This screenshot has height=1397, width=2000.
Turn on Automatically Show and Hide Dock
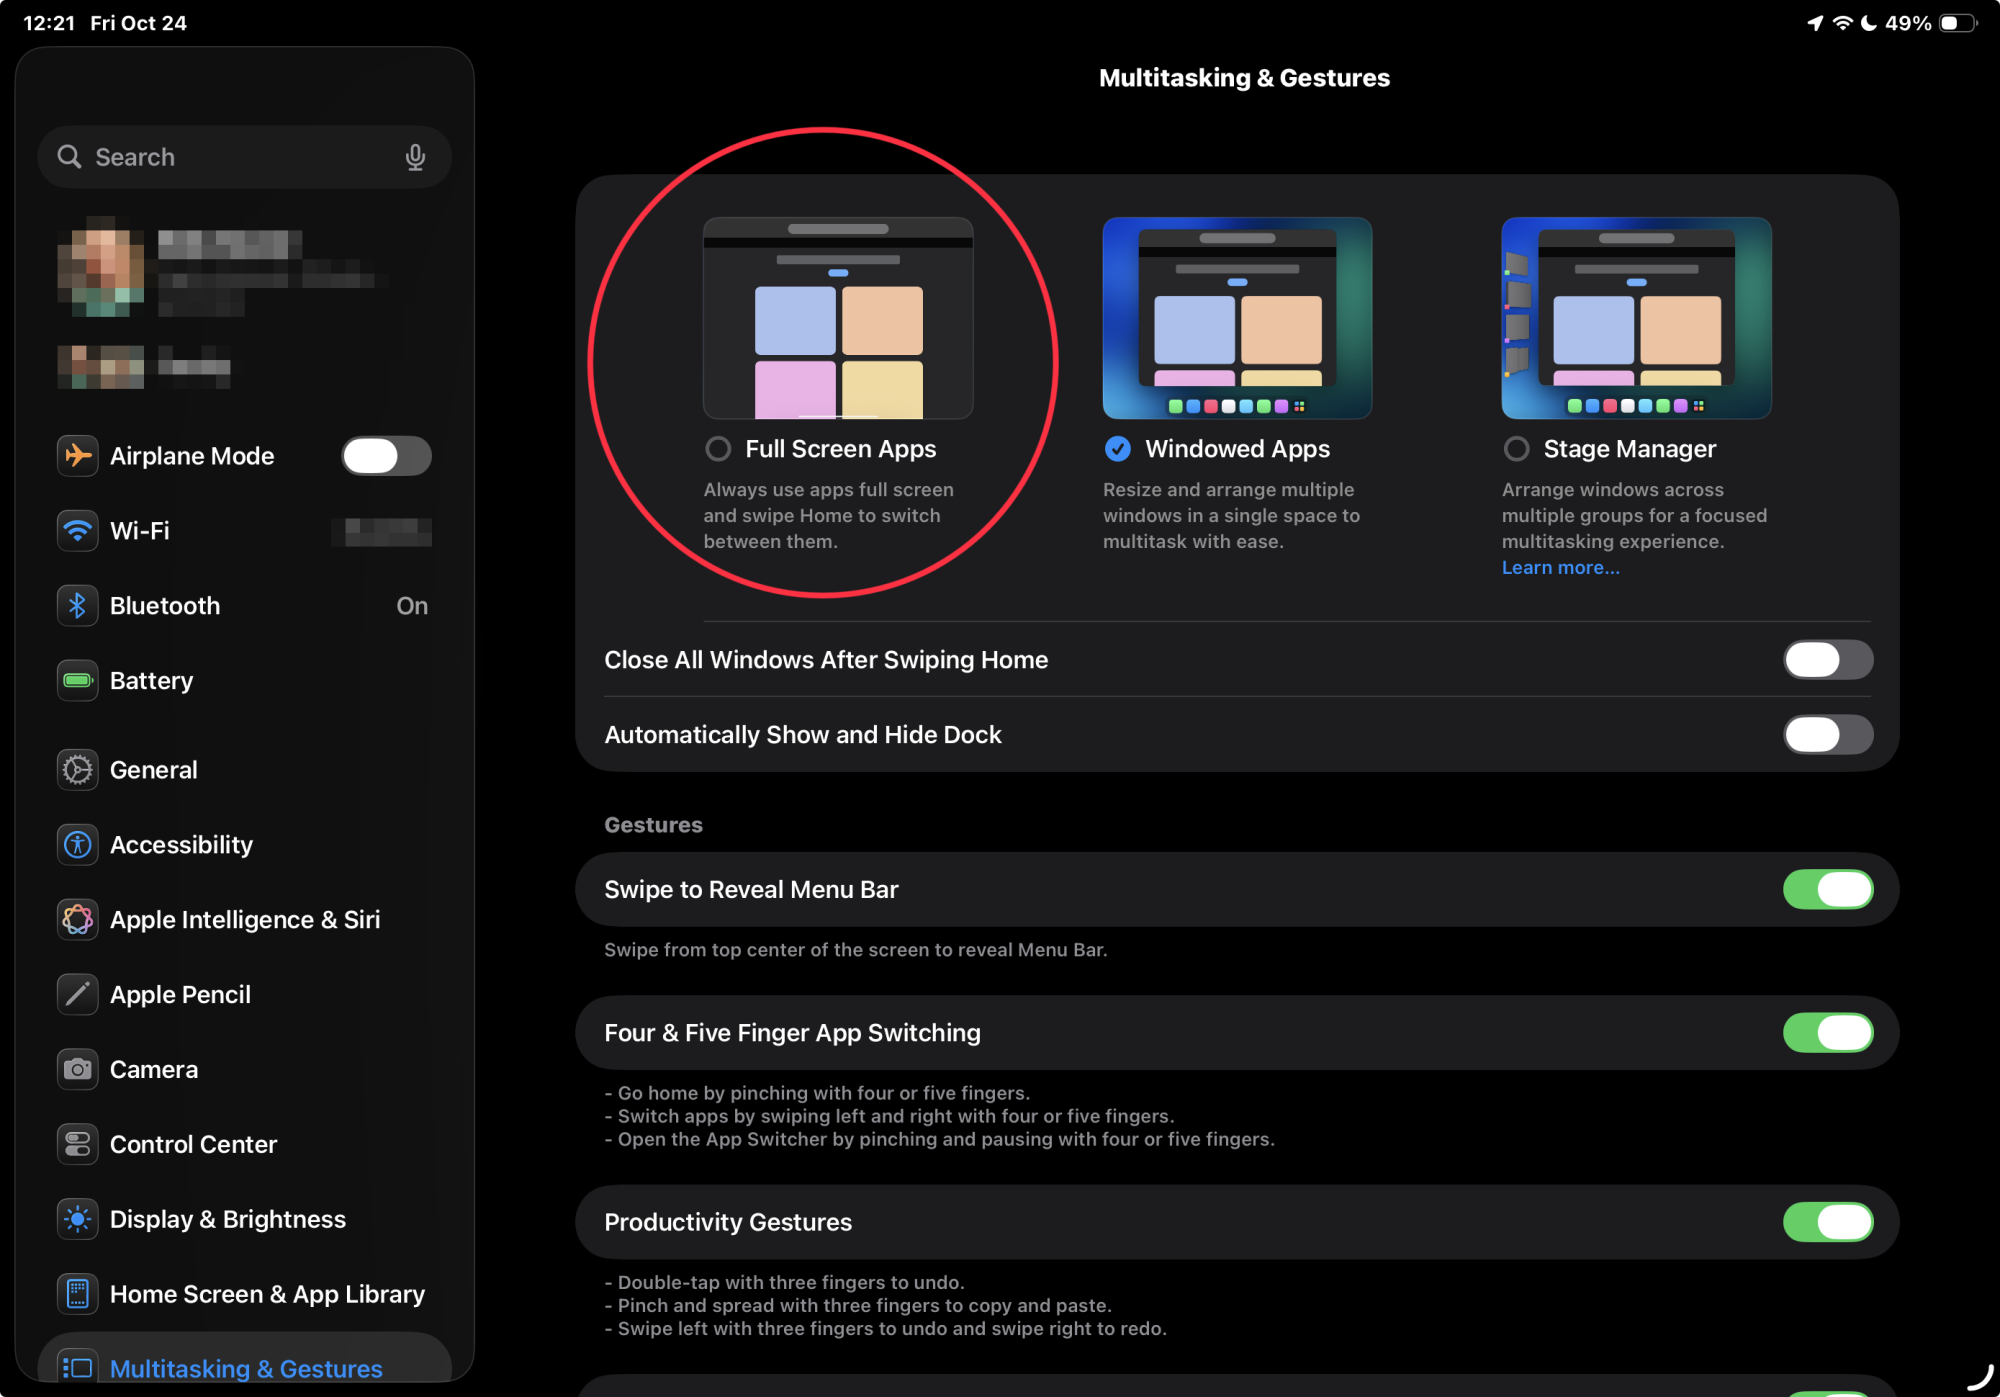1827,735
